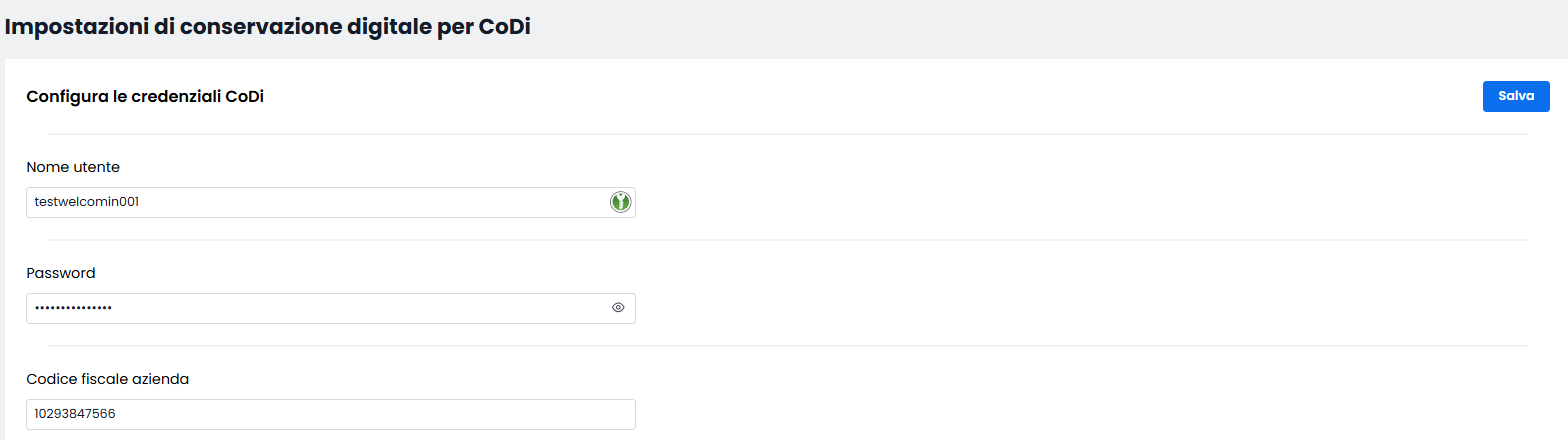Click empty space right of Password field
Viewport: 1568px width, 440px height.
coord(1080,308)
